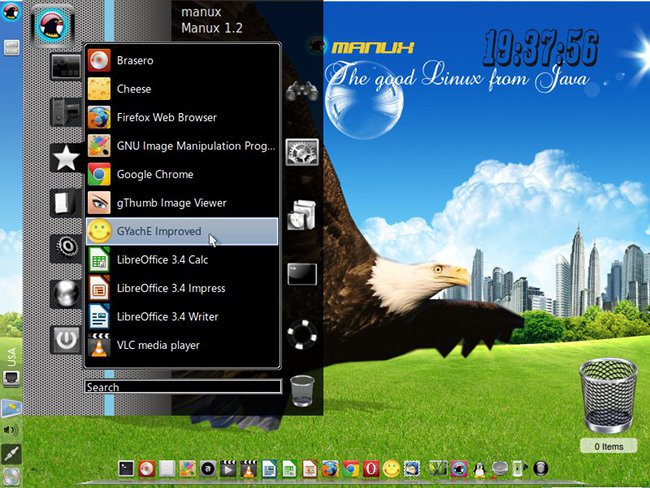Open the disk drive icon in dock
The image size is (650, 488).
[500, 469]
